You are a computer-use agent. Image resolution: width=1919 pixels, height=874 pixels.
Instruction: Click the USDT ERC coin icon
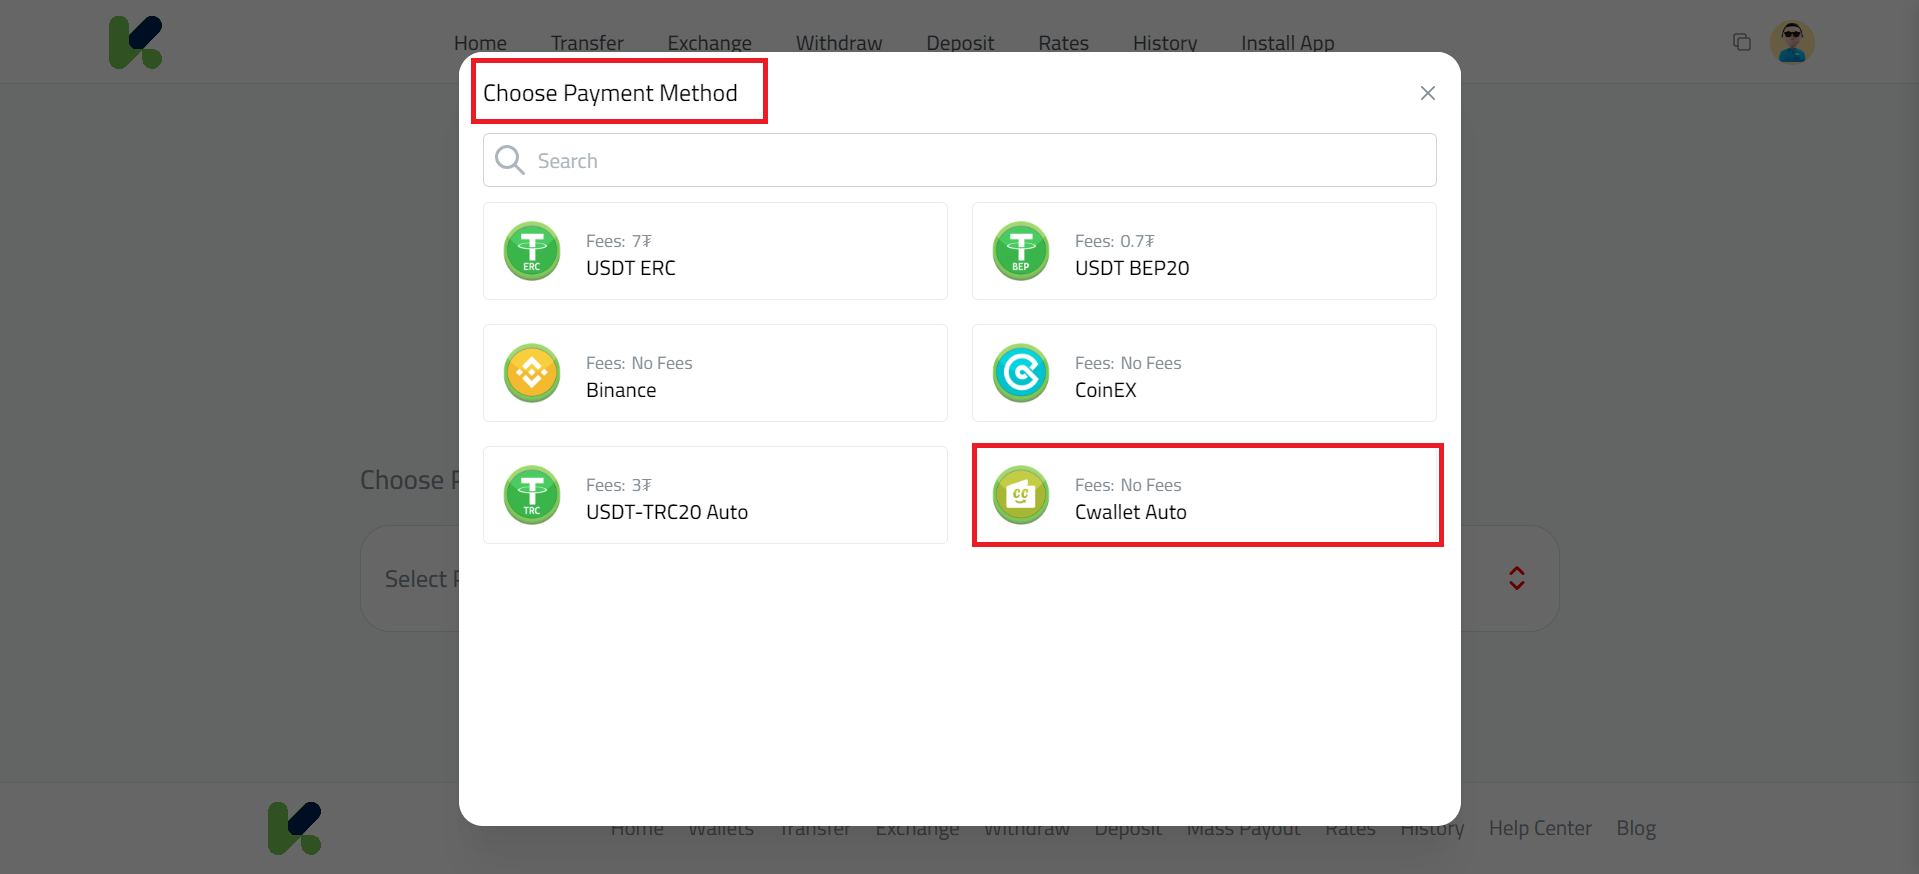(532, 251)
